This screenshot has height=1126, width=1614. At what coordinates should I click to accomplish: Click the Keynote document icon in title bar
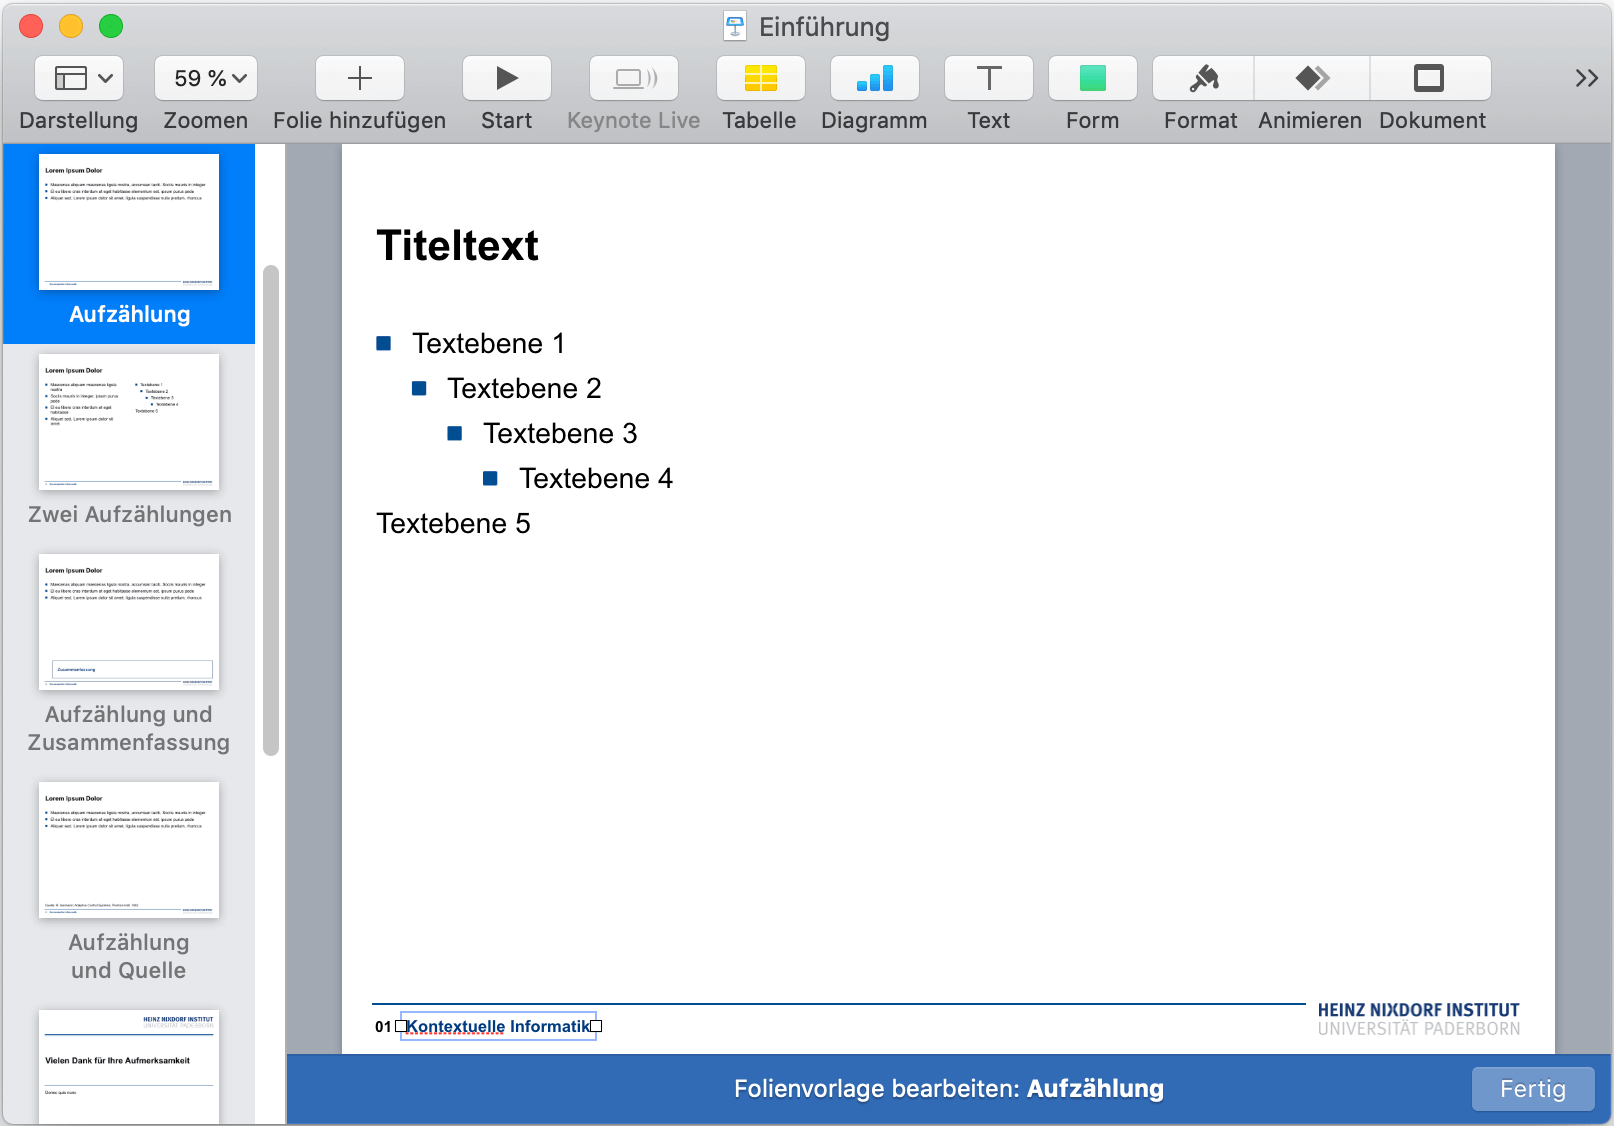(x=735, y=27)
